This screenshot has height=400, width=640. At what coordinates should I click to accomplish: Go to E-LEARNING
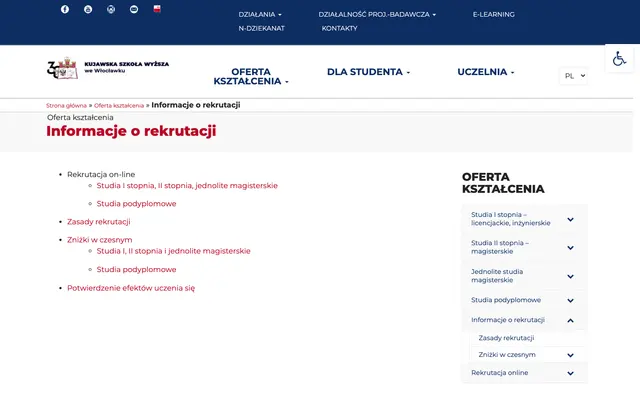tap(493, 14)
